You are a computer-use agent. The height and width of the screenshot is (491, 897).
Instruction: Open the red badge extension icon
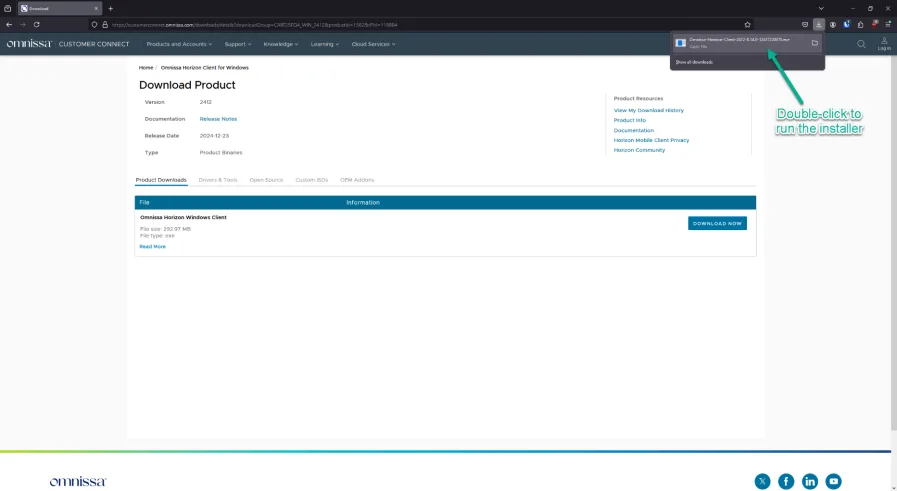[x=874, y=25]
